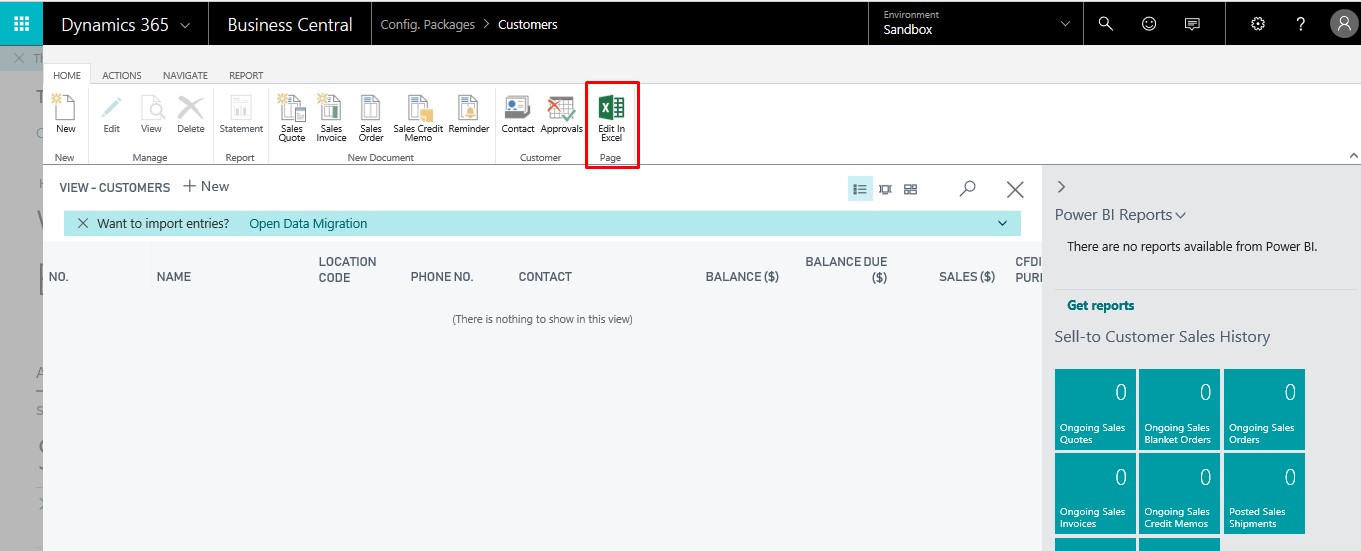Sort by the NAME column header
The width and height of the screenshot is (1361, 551).
[x=174, y=277]
